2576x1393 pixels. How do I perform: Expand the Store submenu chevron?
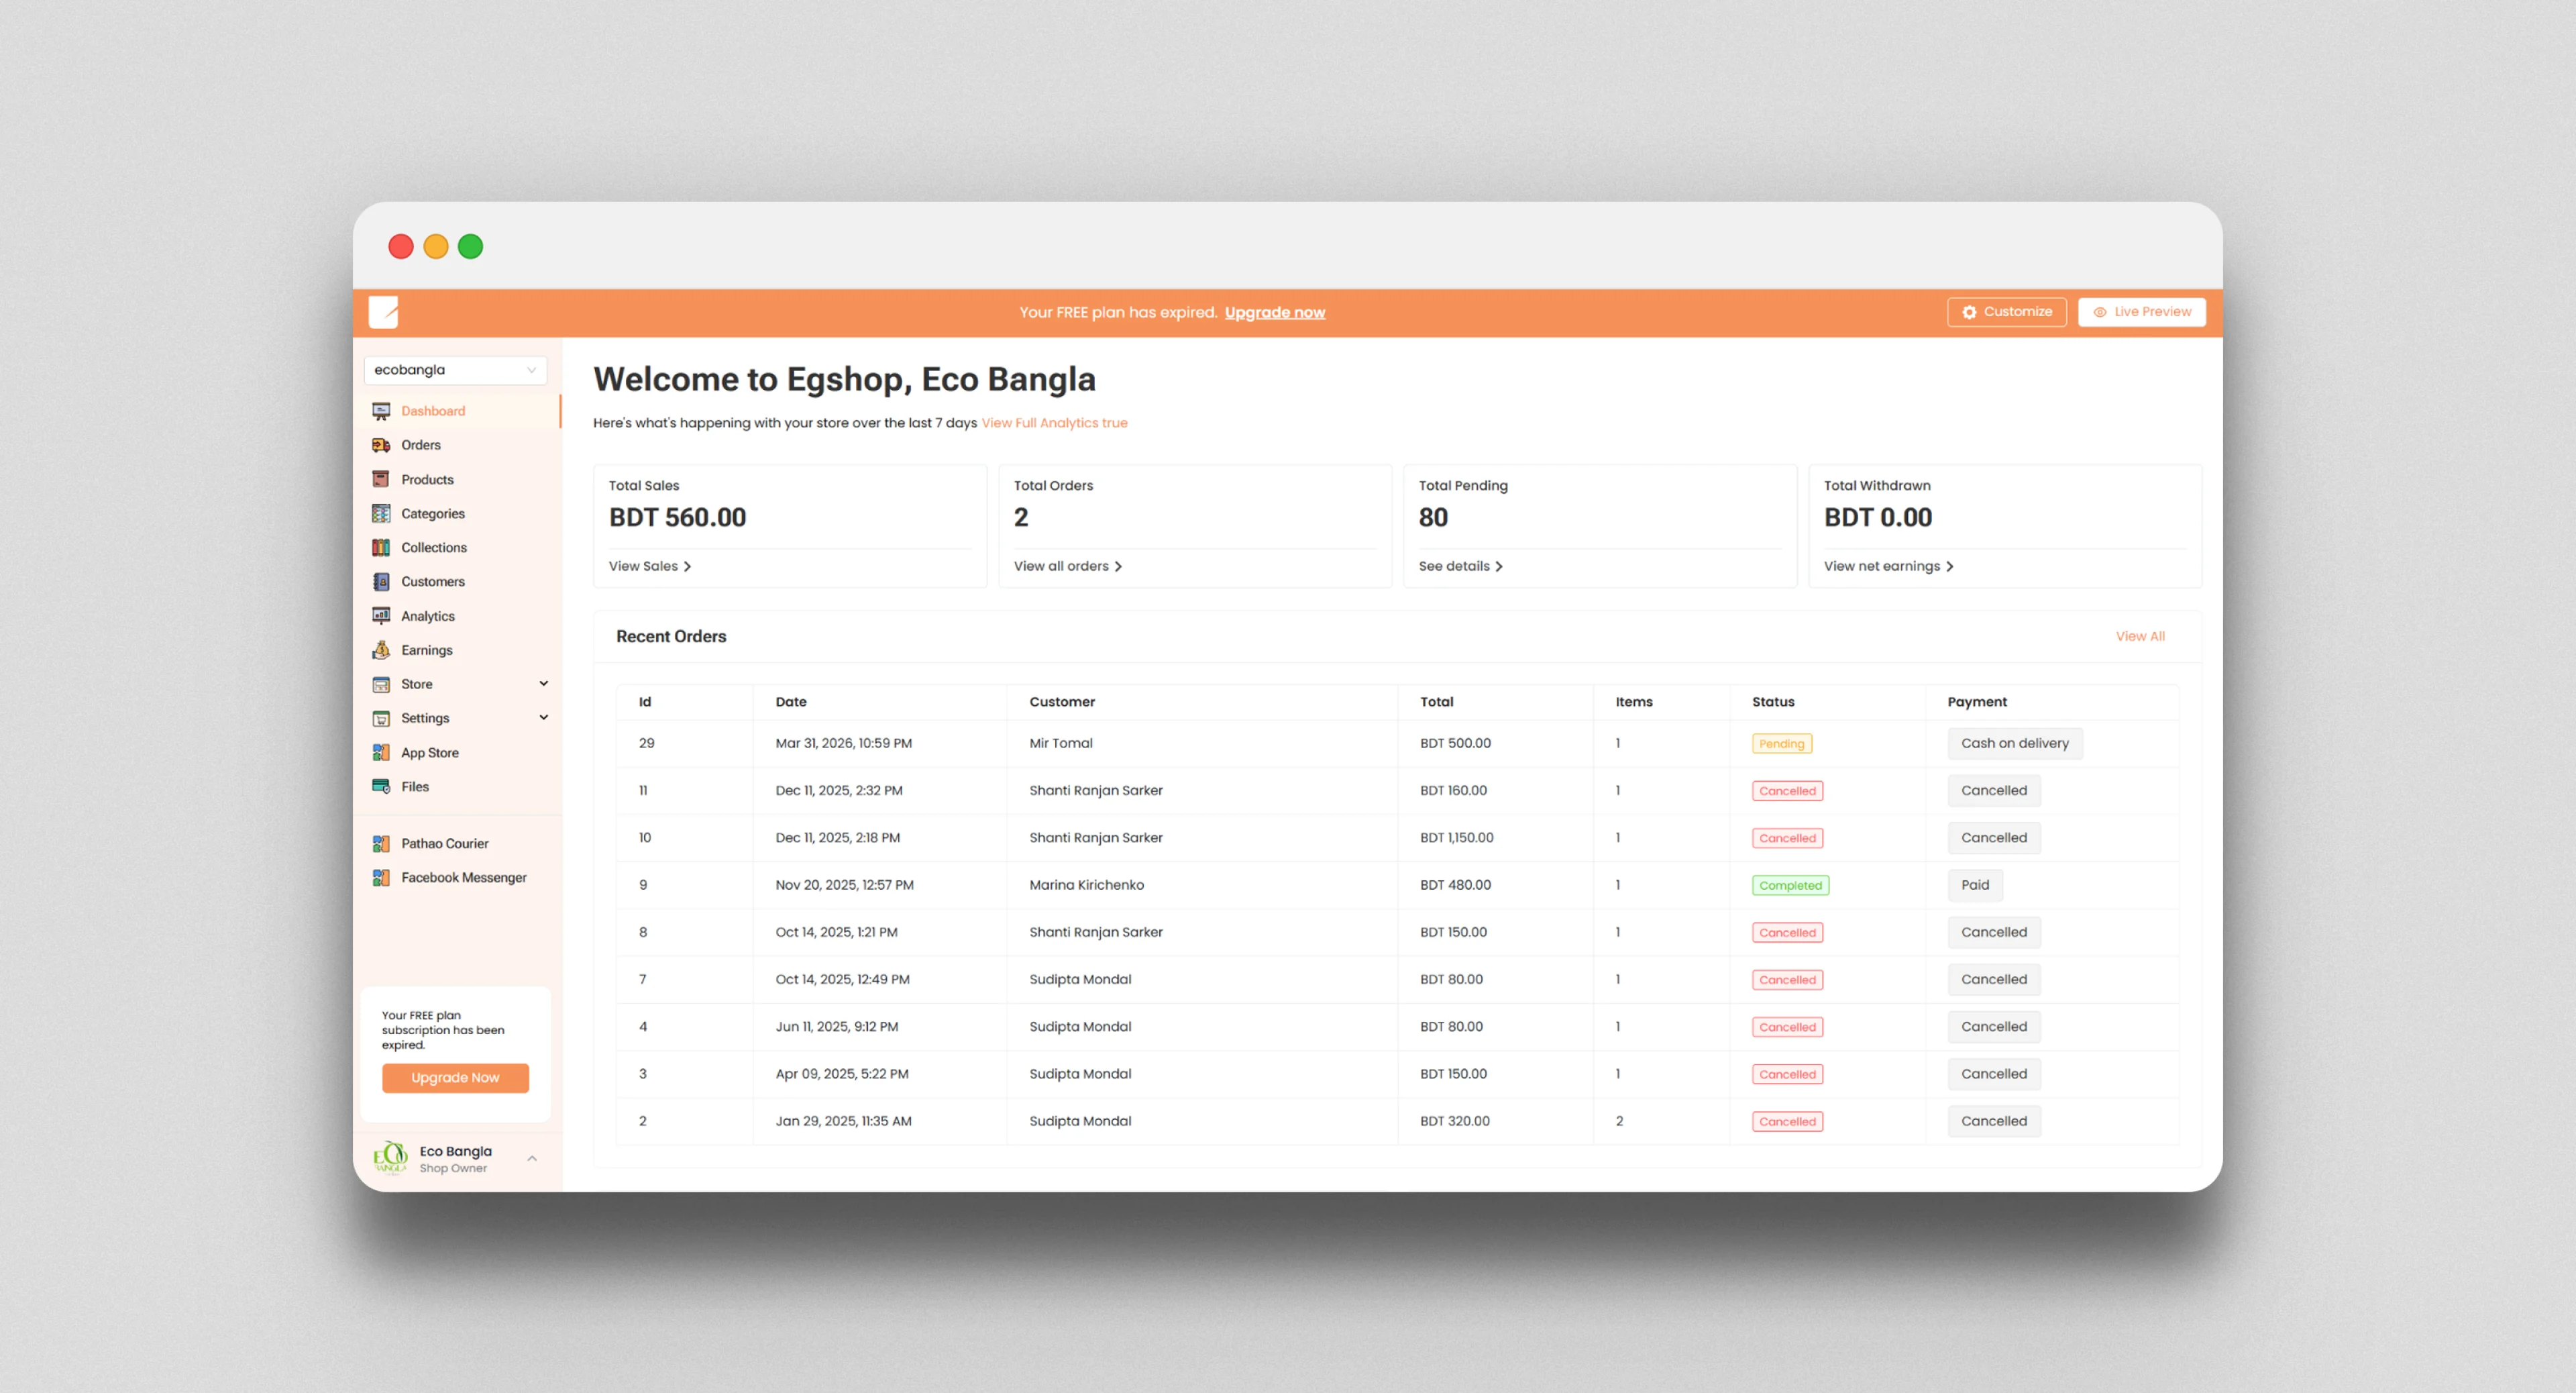click(x=544, y=684)
